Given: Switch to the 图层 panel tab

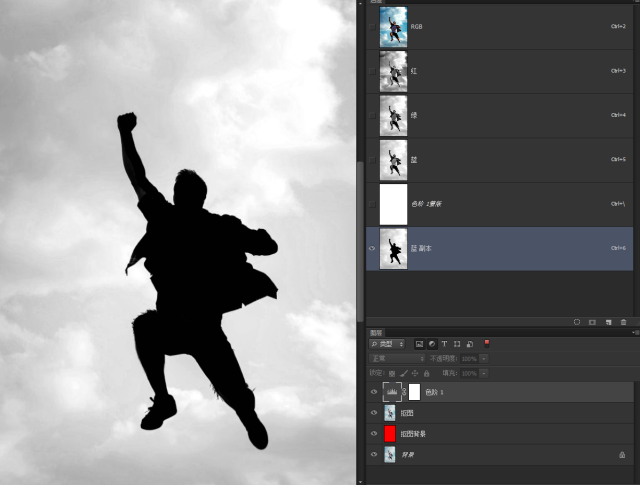Looking at the screenshot, I should click(x=376, y=332).
